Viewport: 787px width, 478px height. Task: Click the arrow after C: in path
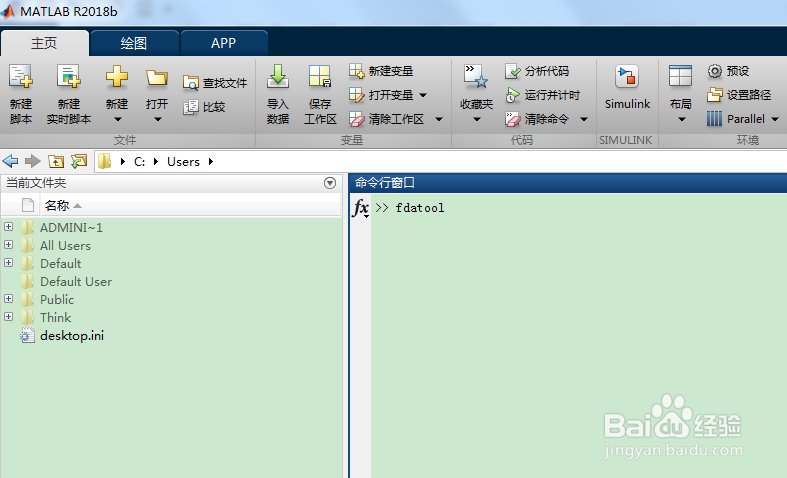click(156, 162)
